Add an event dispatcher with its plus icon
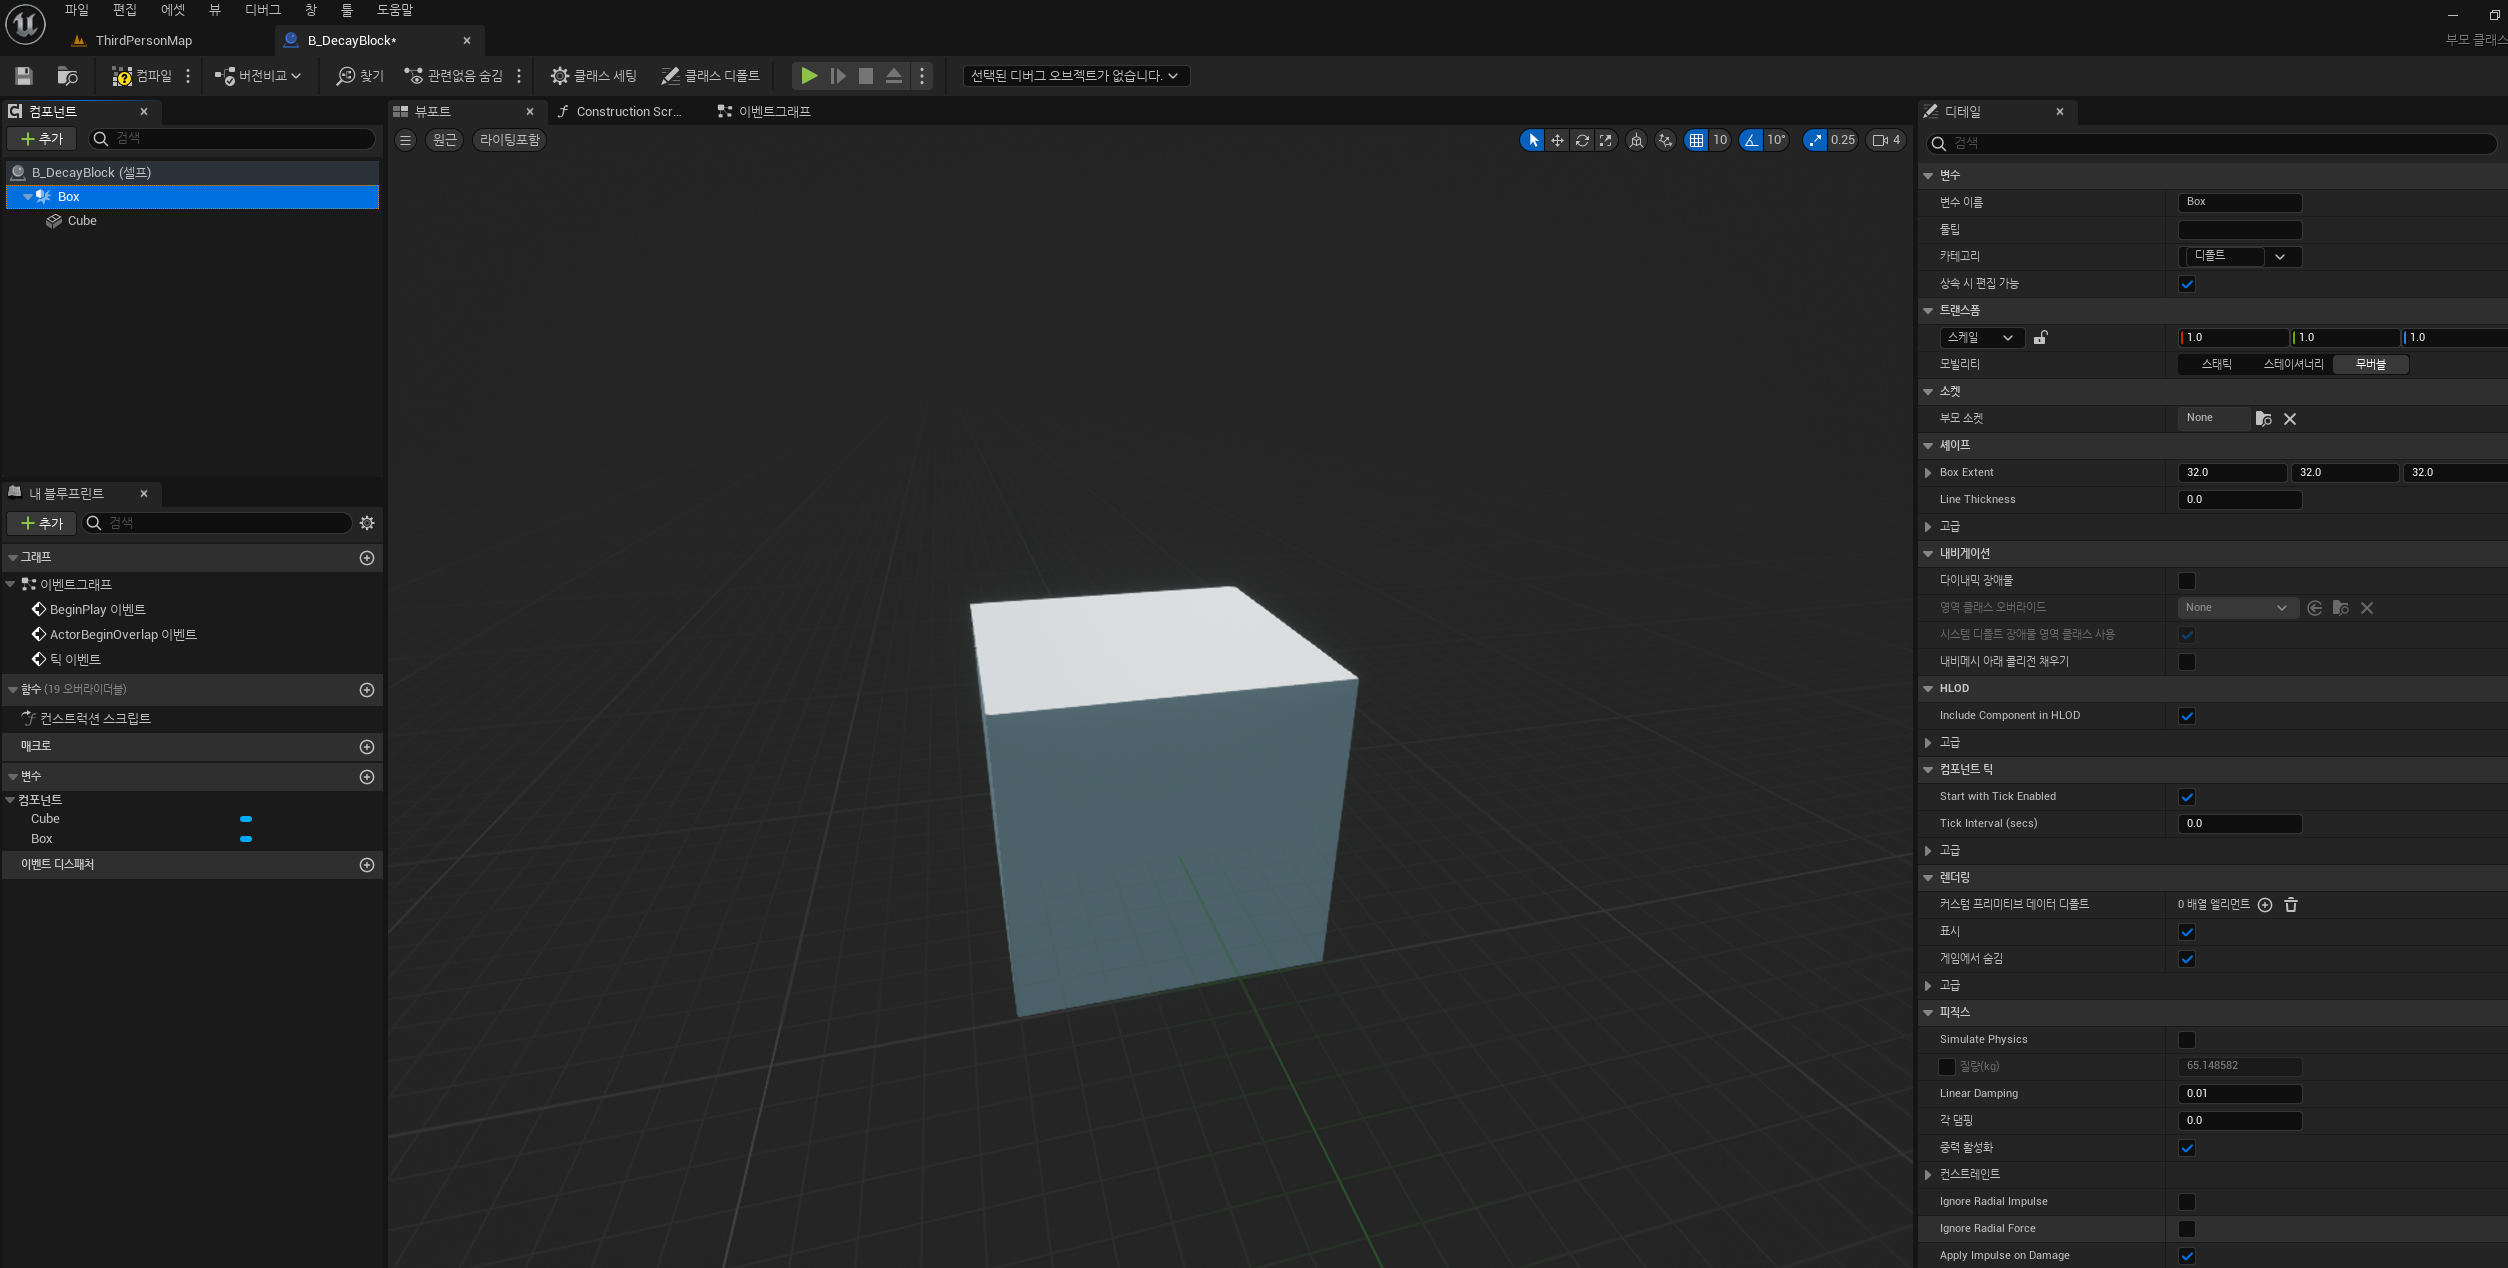The image size is (2508, 1268). 367,865
